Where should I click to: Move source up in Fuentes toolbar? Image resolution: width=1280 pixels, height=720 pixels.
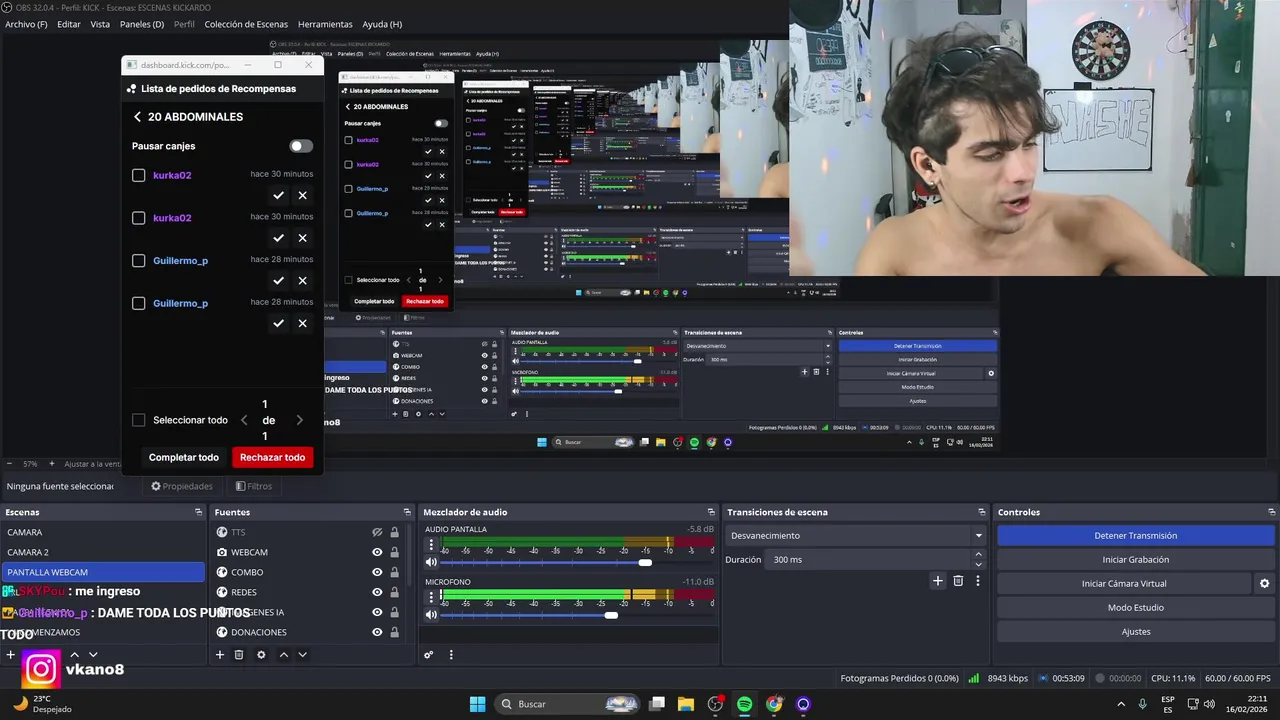tap(283, 655)
